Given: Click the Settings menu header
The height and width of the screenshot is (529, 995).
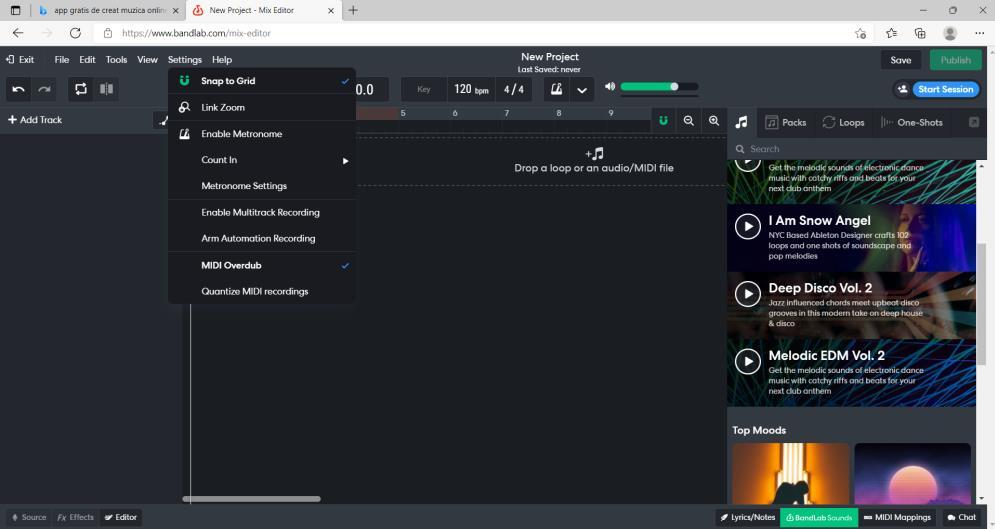Looking at the screenshot, I should (x=185, y=60).
